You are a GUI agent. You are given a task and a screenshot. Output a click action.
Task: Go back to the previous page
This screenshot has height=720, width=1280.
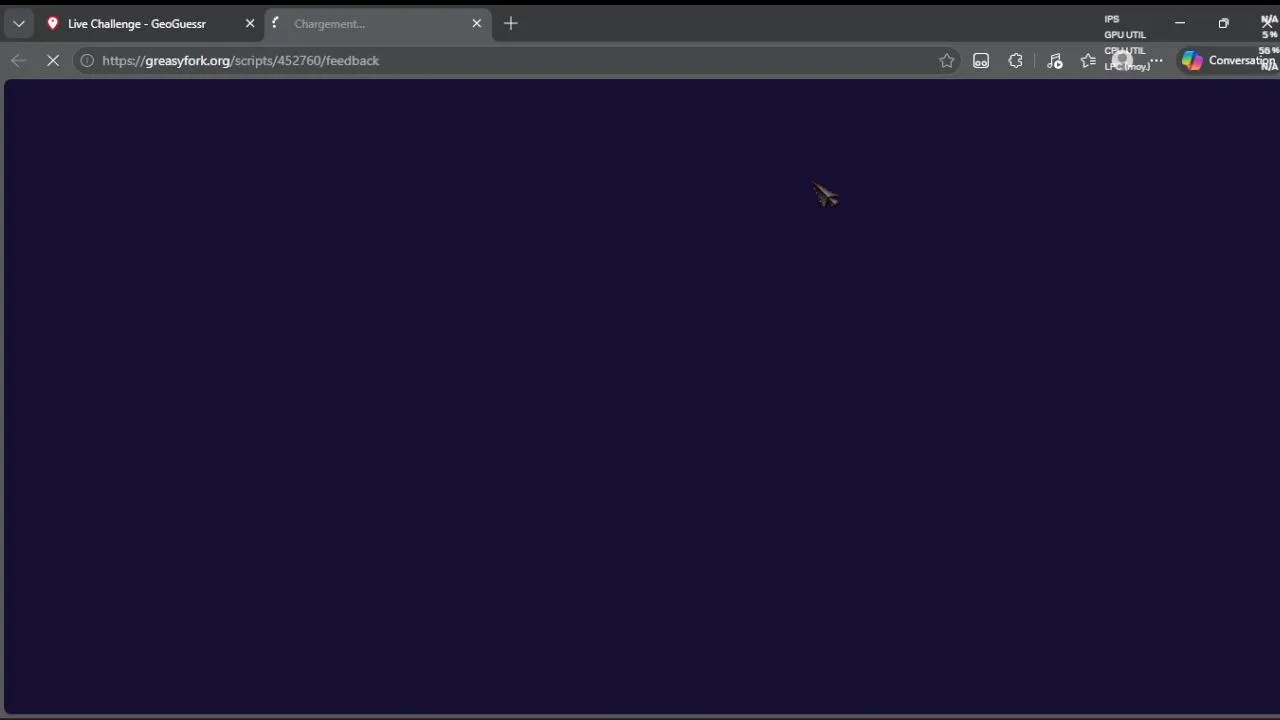(x=18, y=60)
